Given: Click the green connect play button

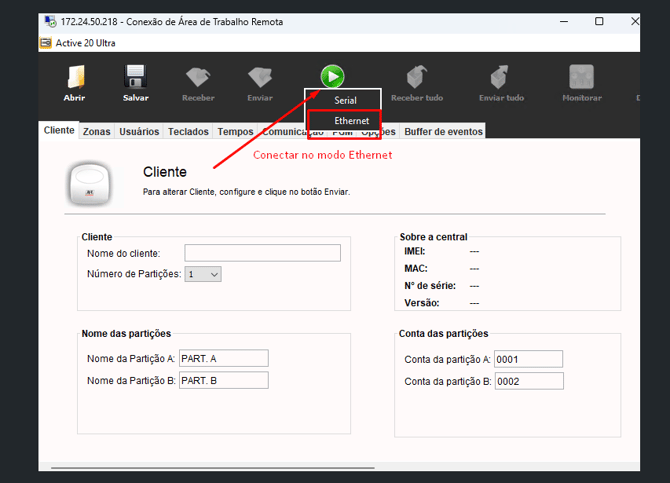Looking at the screenshot, I should (332, 75).
